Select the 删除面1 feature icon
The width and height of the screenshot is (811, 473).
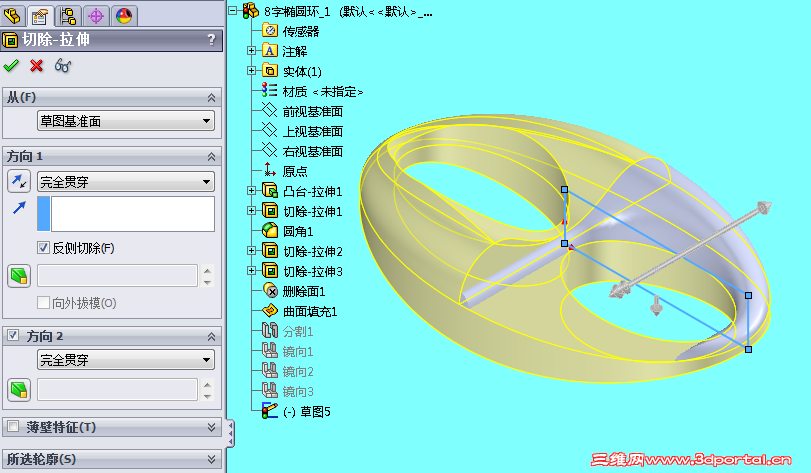click(269, 291)
